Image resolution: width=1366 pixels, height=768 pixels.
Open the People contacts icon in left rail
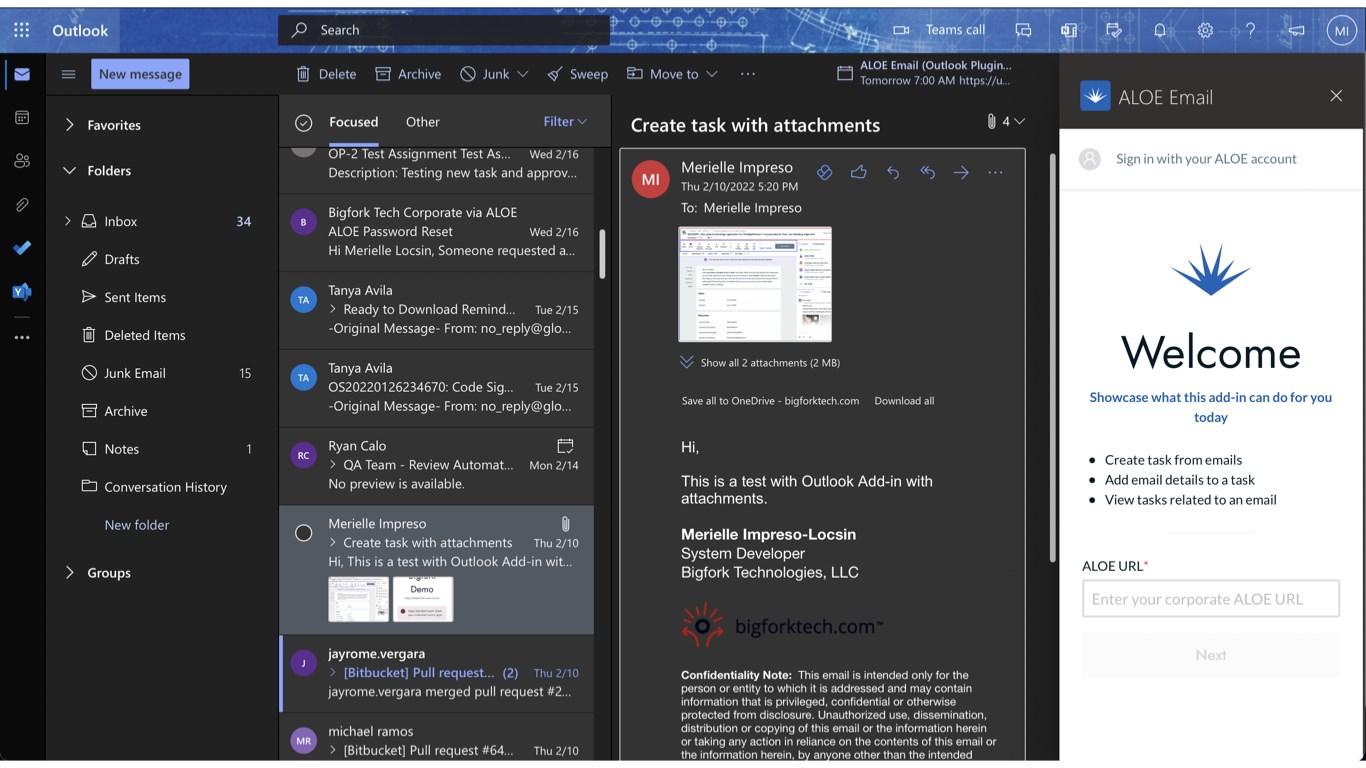click(22, 161)
